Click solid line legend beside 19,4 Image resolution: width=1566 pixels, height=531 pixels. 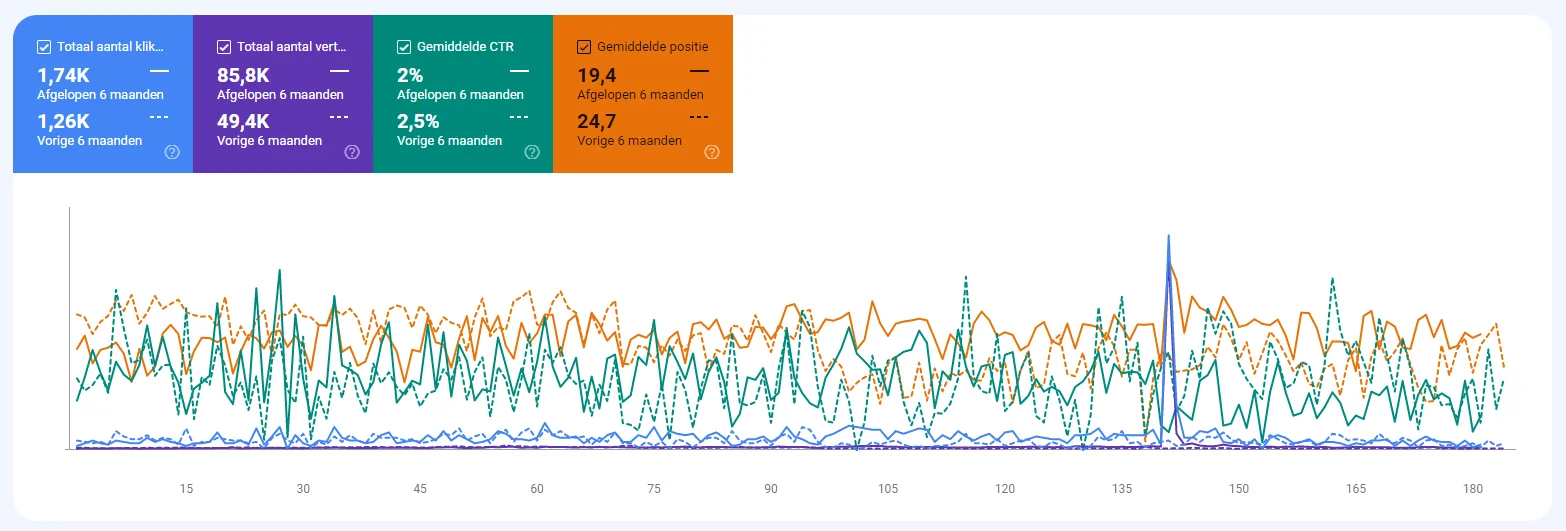[x=699, y=71]
